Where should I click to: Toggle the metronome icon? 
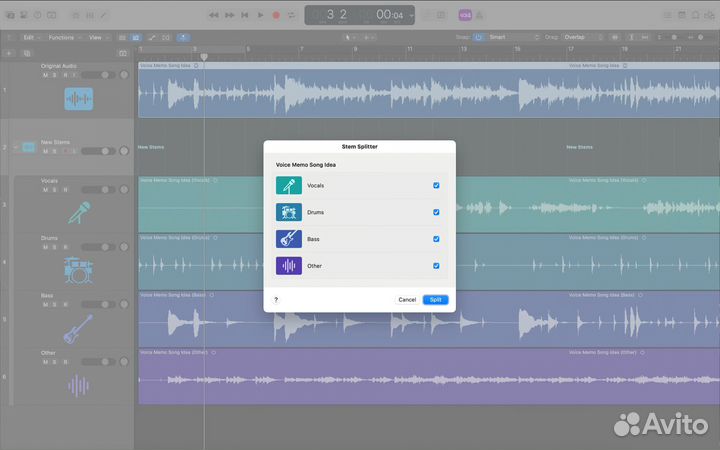[x=480, y=15]
